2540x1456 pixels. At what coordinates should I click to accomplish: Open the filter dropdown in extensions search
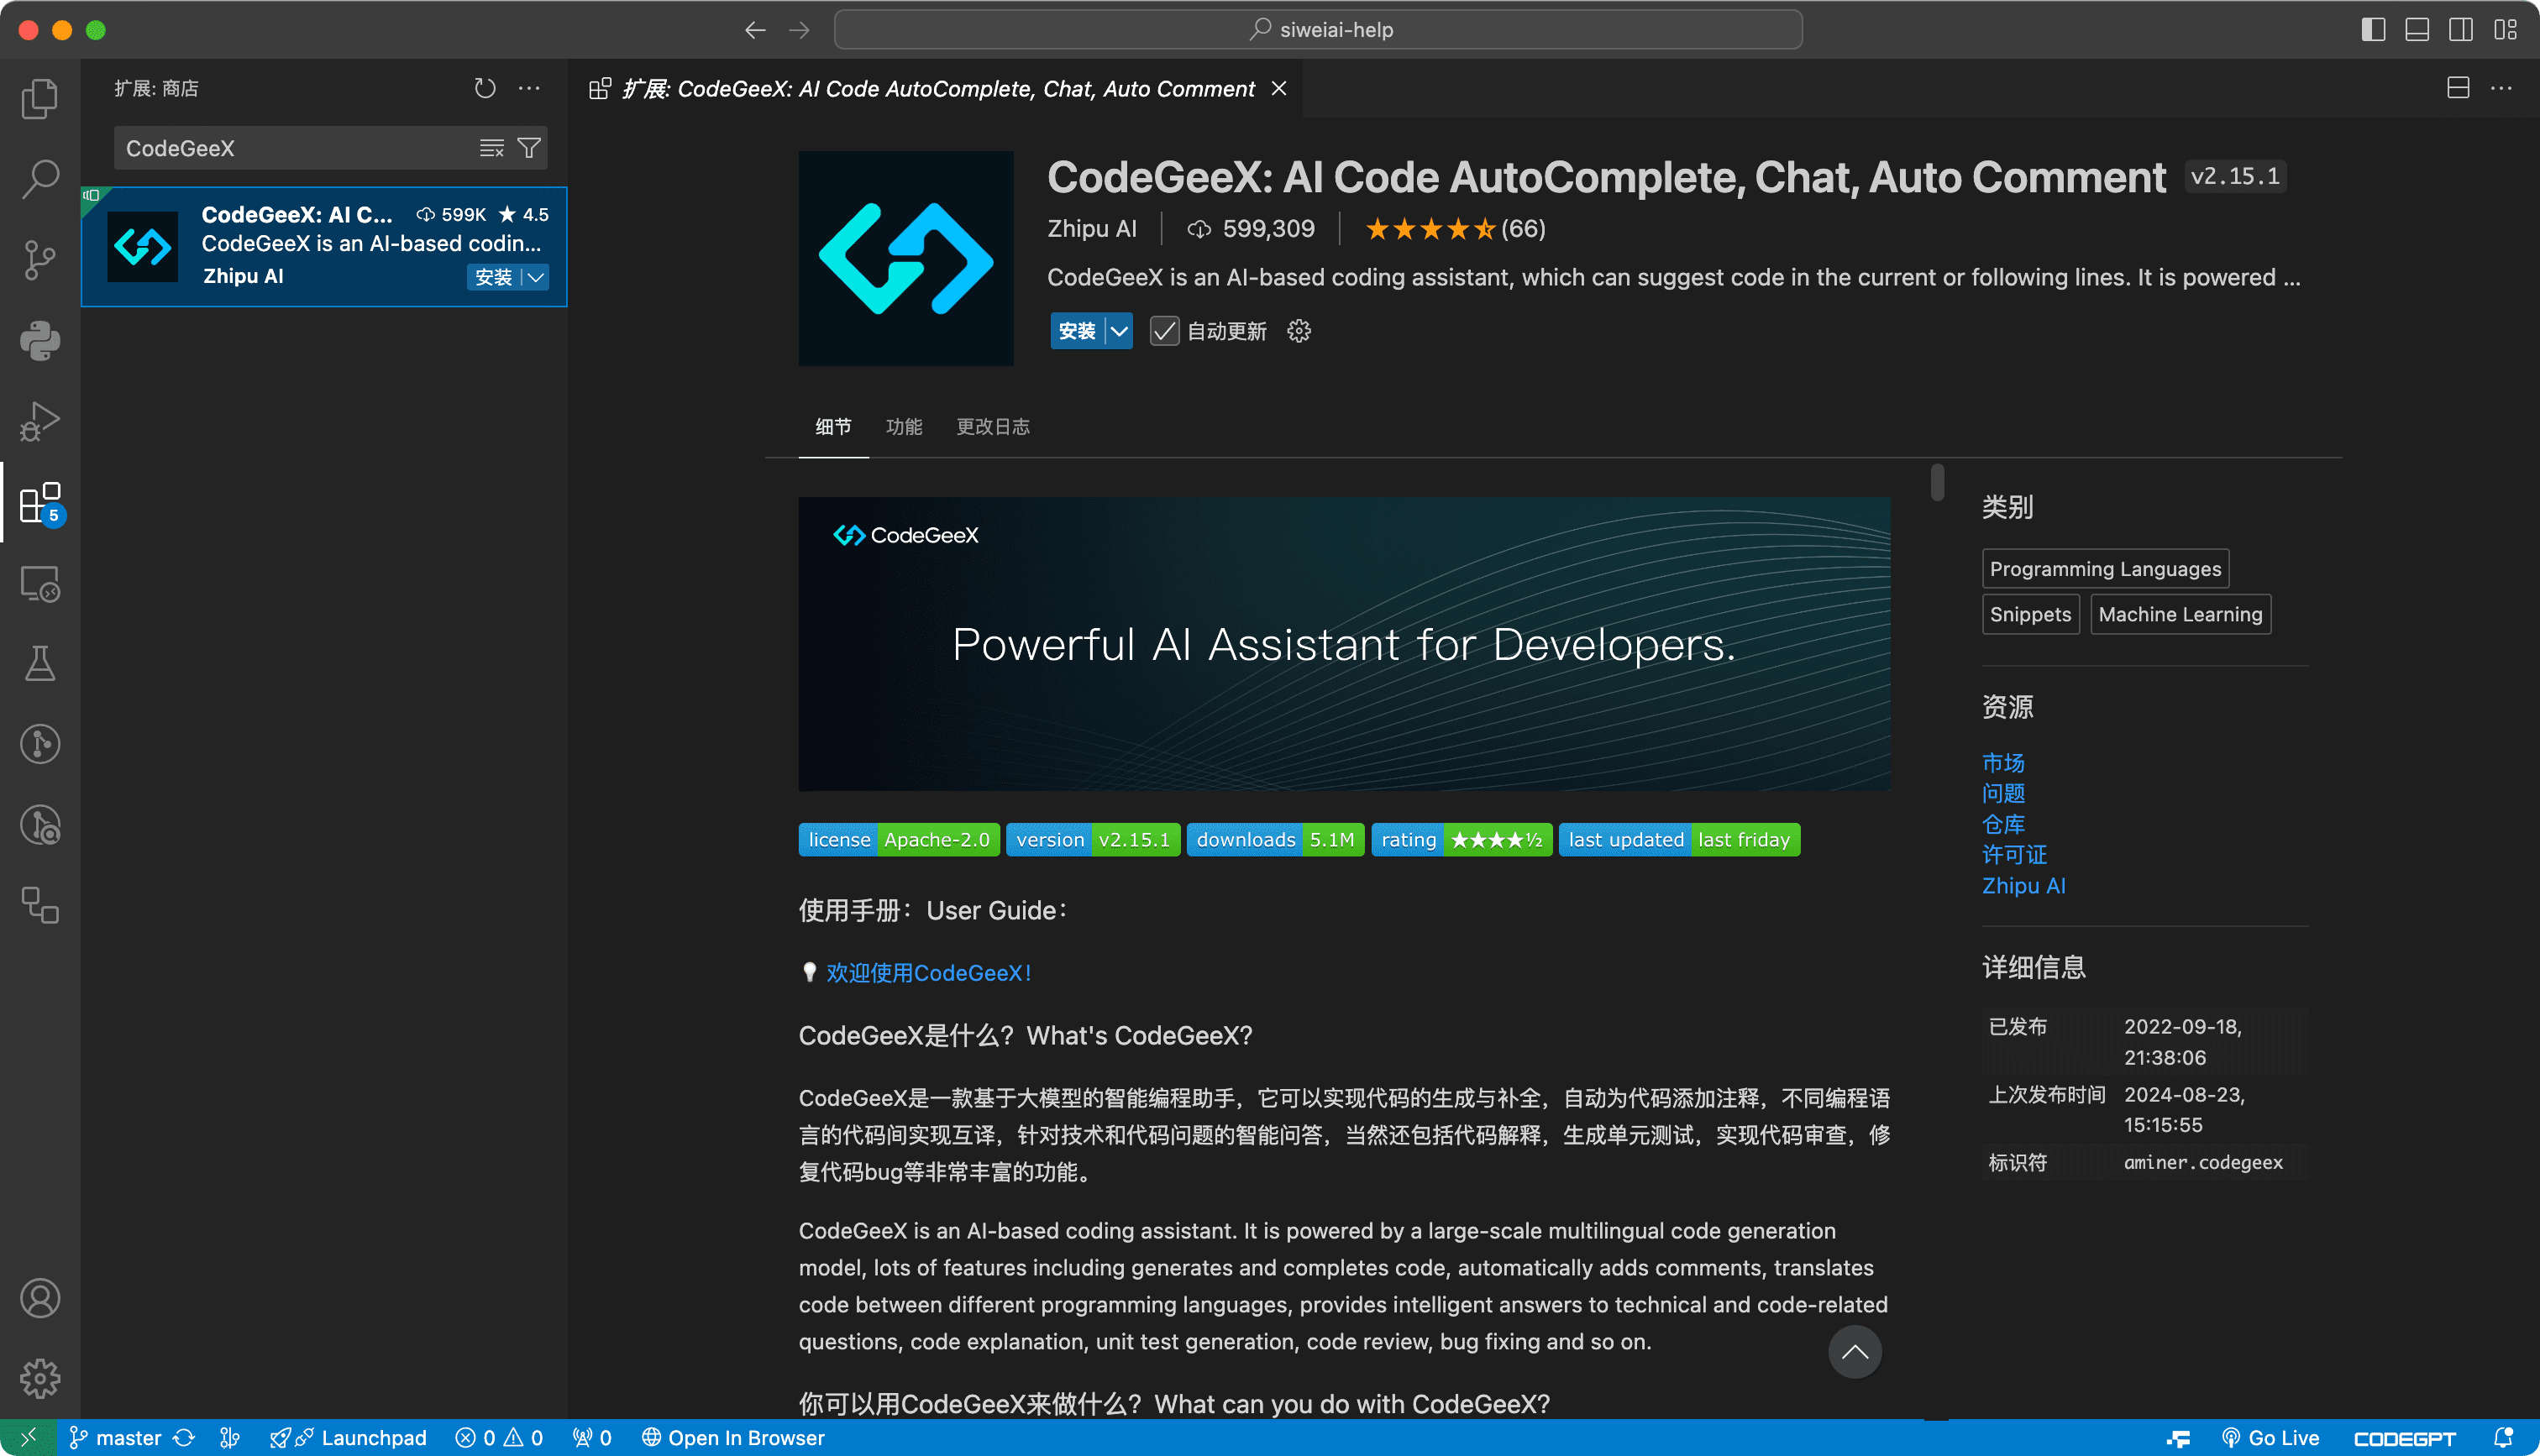click(x=530, y=147)
